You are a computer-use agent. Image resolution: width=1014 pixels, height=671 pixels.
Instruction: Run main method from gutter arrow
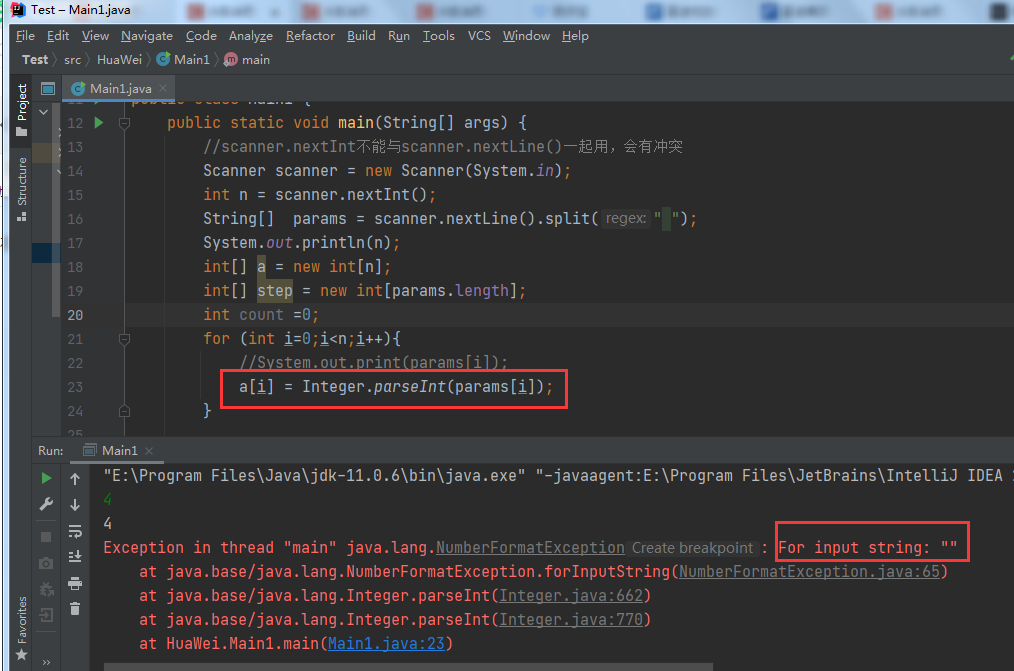[97, 122]
